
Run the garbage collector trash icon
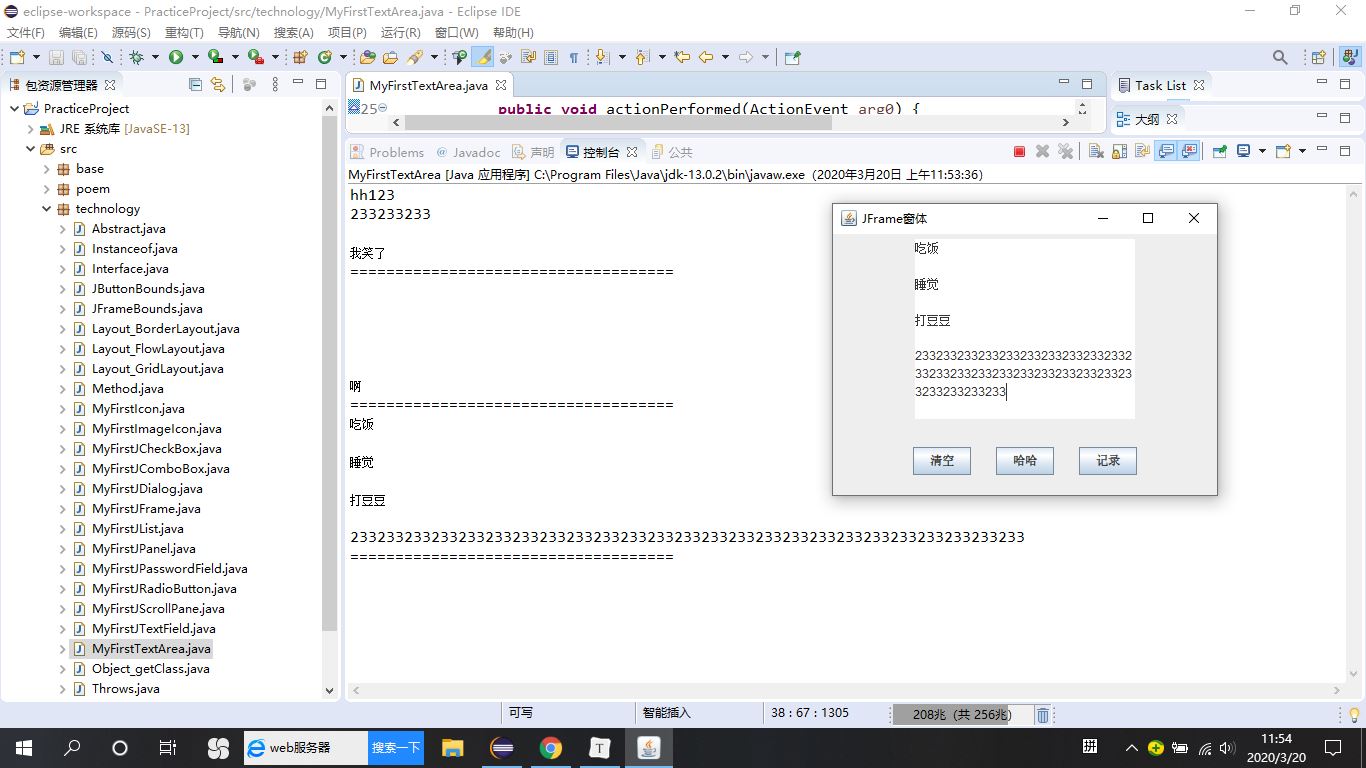(1043, 714)
